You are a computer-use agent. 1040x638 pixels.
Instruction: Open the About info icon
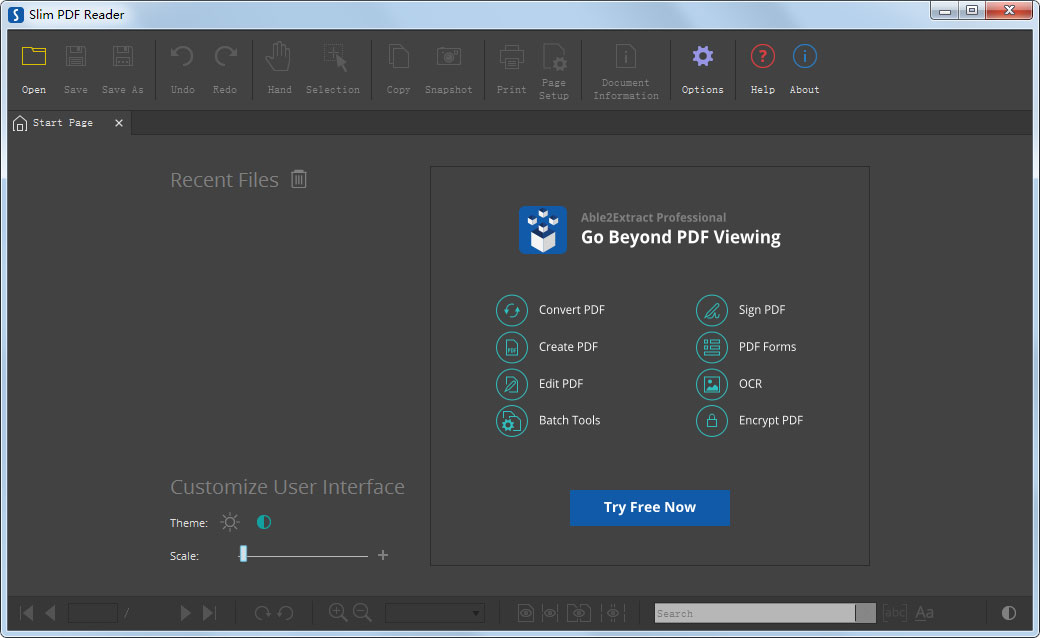pyautogui.click(x=804, y=58)
